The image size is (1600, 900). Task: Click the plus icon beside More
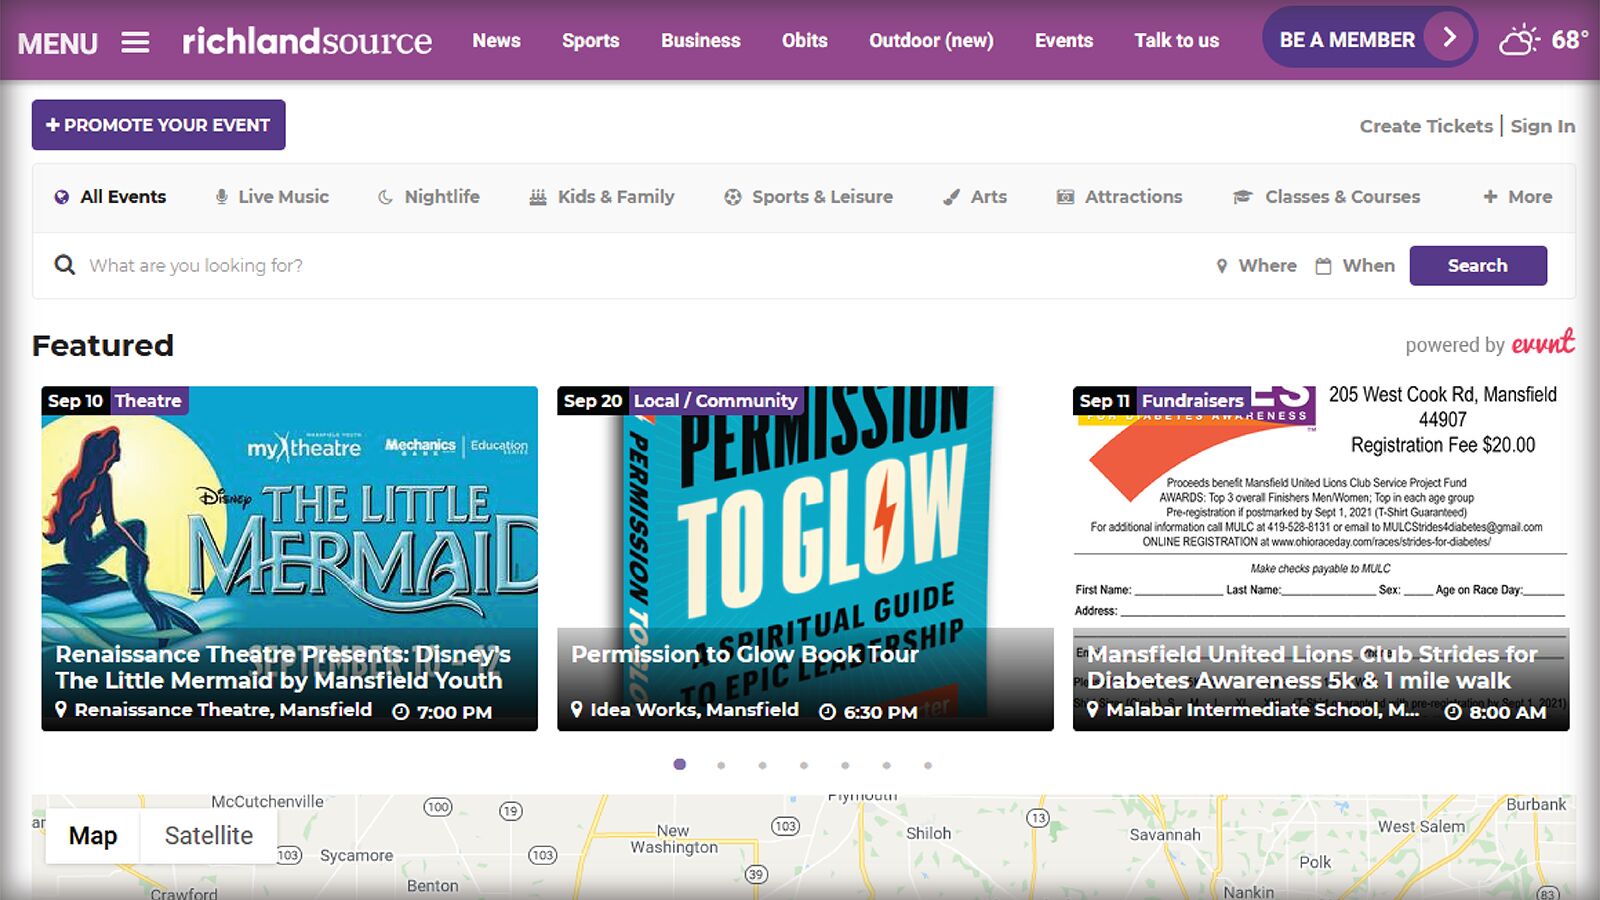tap(1490, 197)
